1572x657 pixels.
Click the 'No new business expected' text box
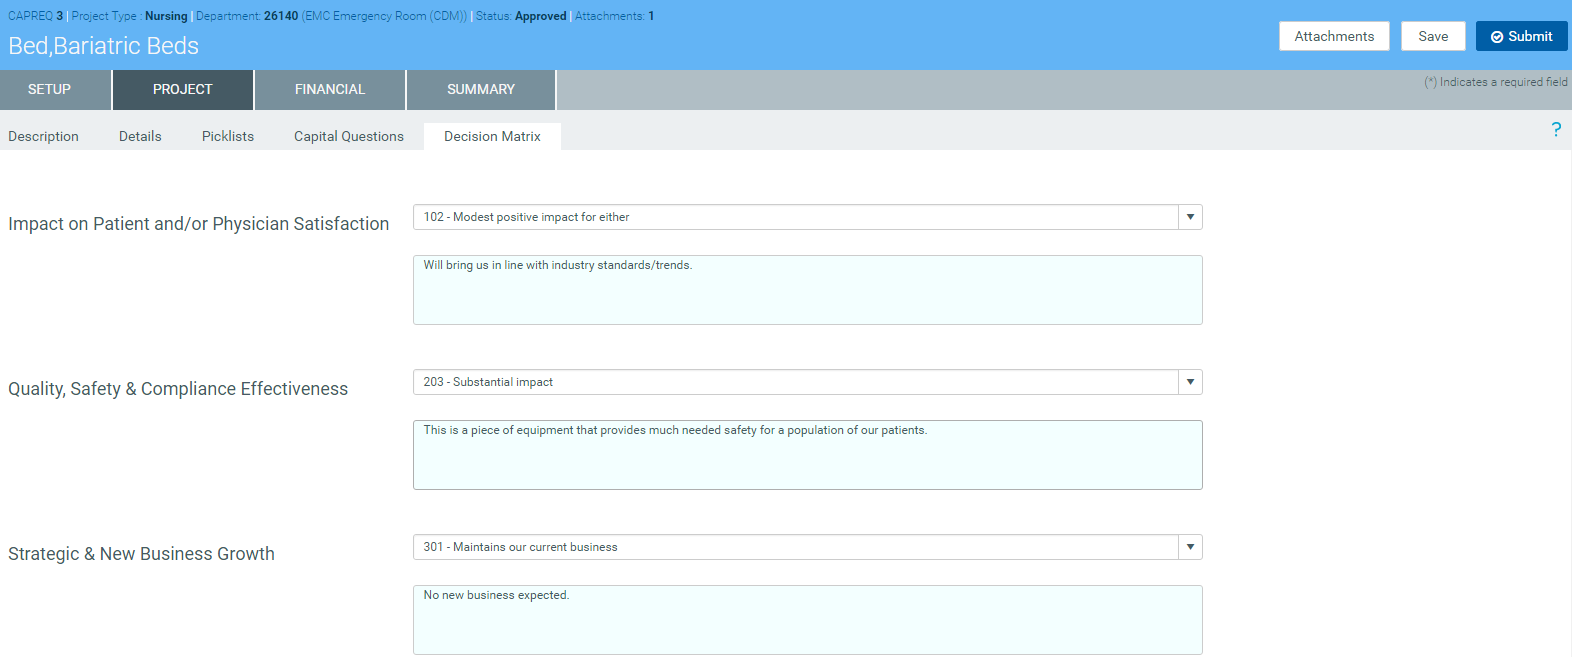(807, 620)
